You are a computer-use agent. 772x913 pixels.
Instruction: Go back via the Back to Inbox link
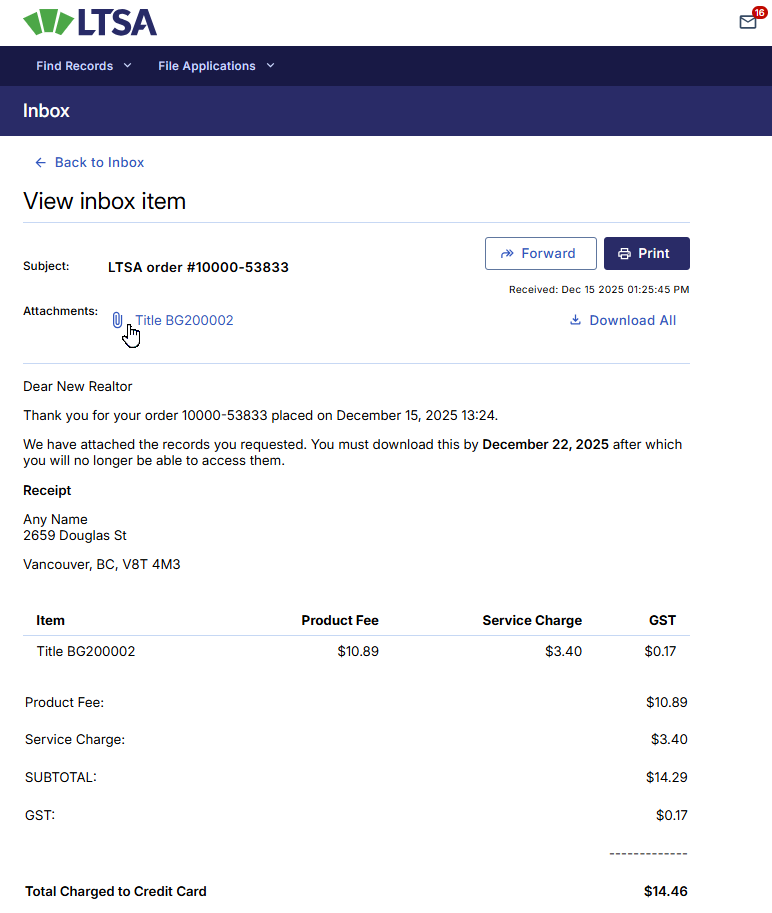(99, 162)
